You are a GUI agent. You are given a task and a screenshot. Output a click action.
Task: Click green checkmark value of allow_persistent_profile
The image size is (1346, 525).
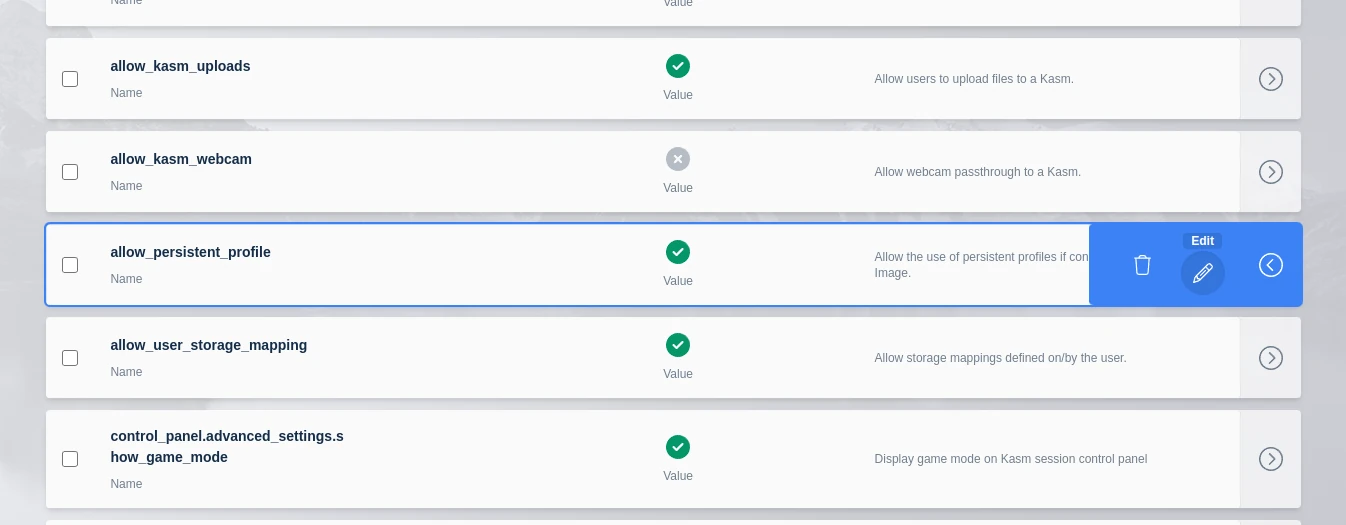[x=678, y=252]
